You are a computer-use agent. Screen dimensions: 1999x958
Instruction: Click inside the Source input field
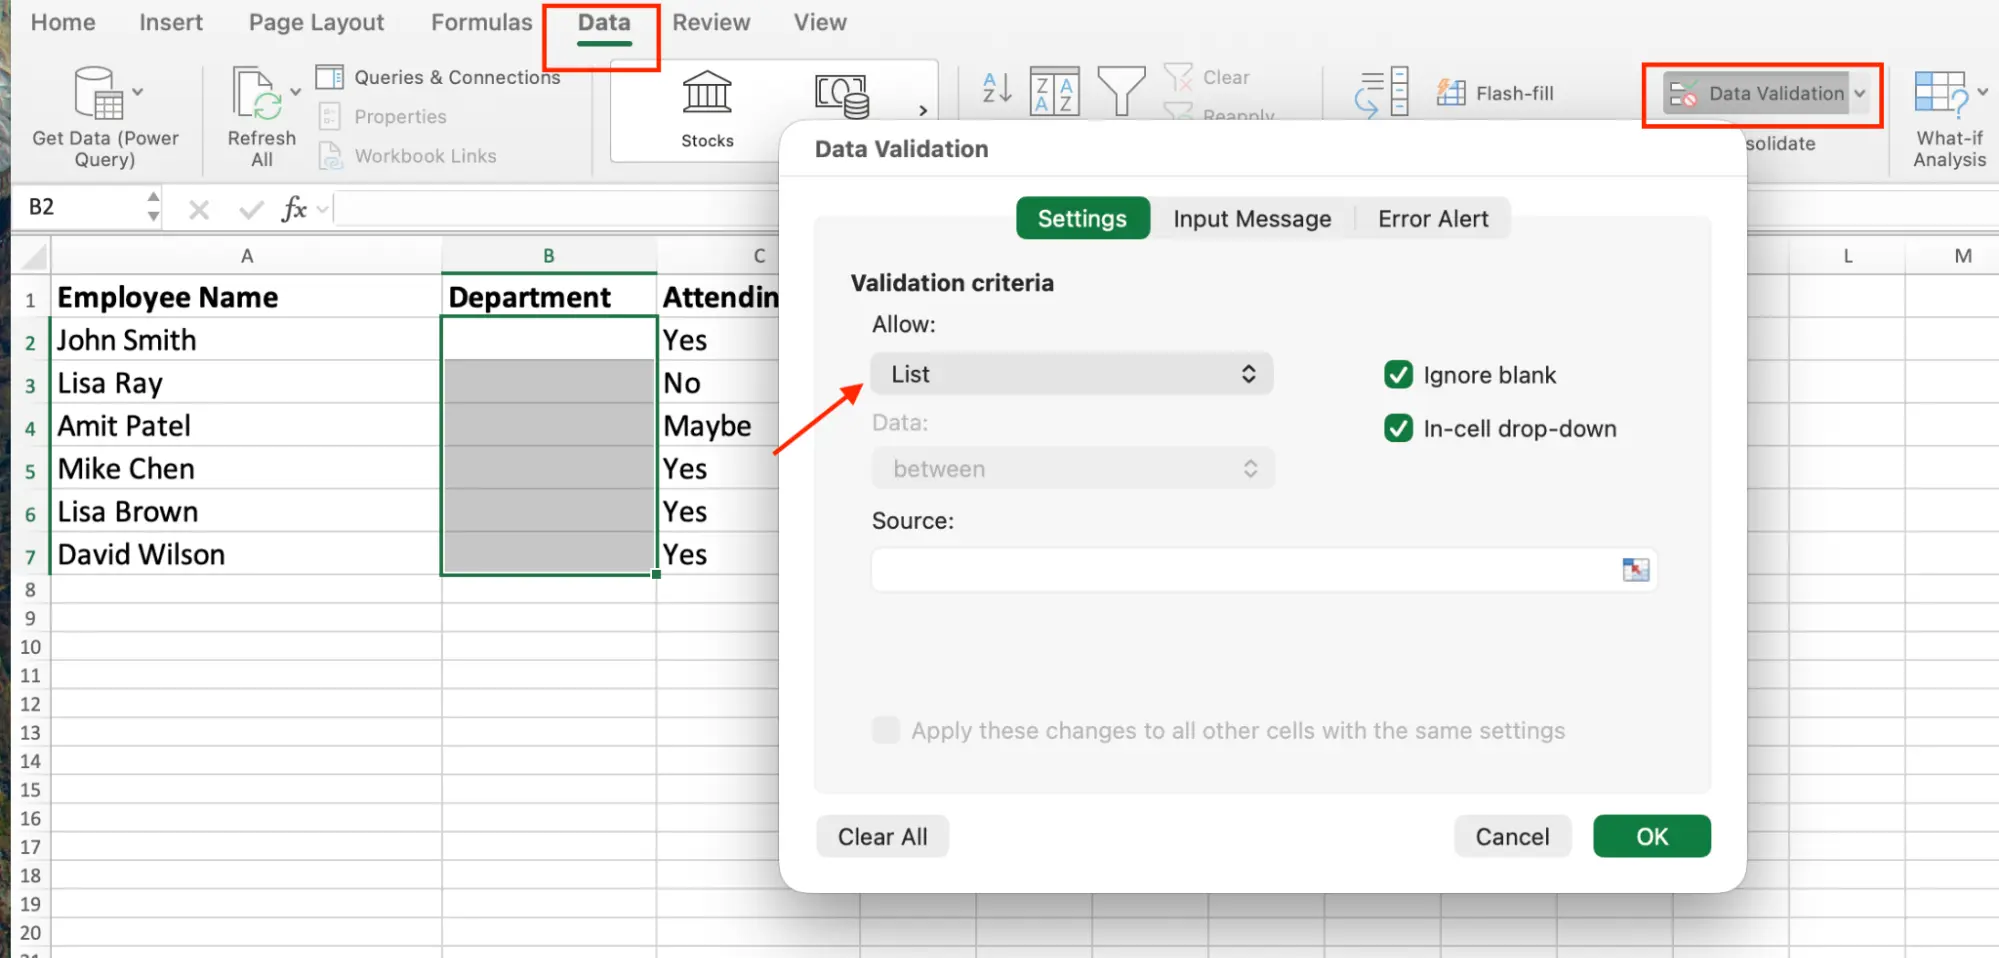pos(1200,570)
